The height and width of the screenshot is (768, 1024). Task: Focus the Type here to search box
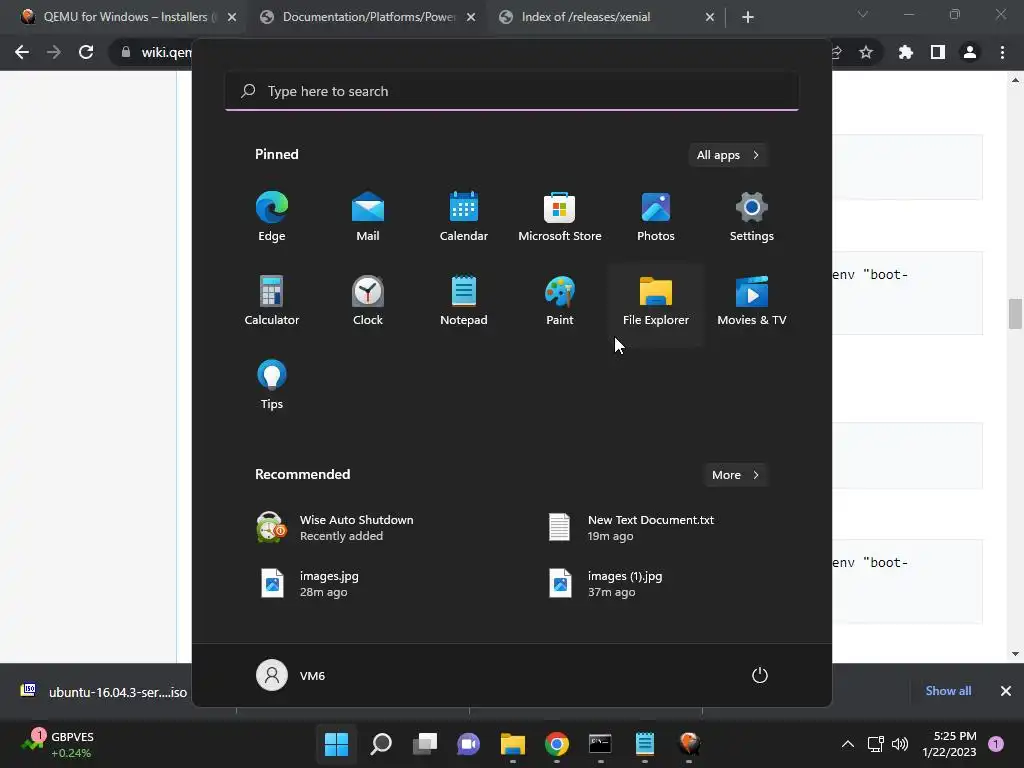pyautogui.click(x=512, y=91)
